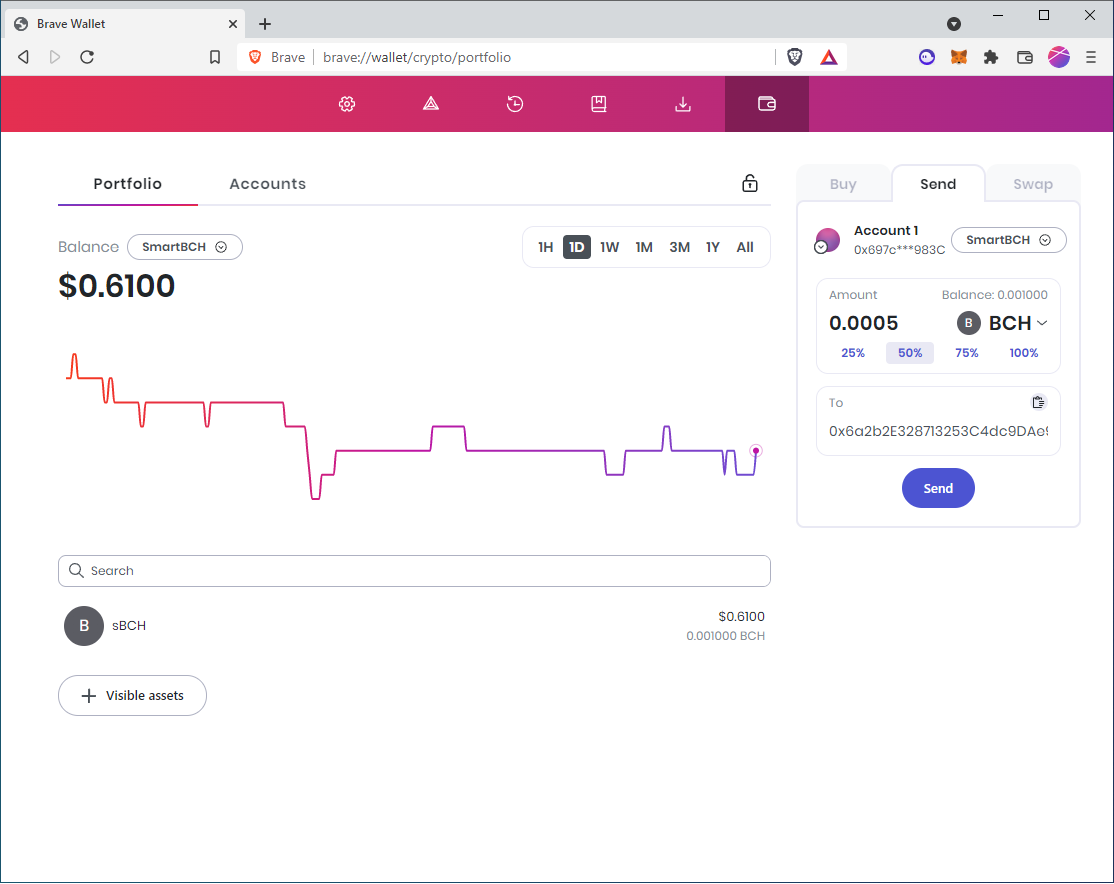
Task: Open SmartBCH network dropdown beside Balance
Action: [185, 247]
